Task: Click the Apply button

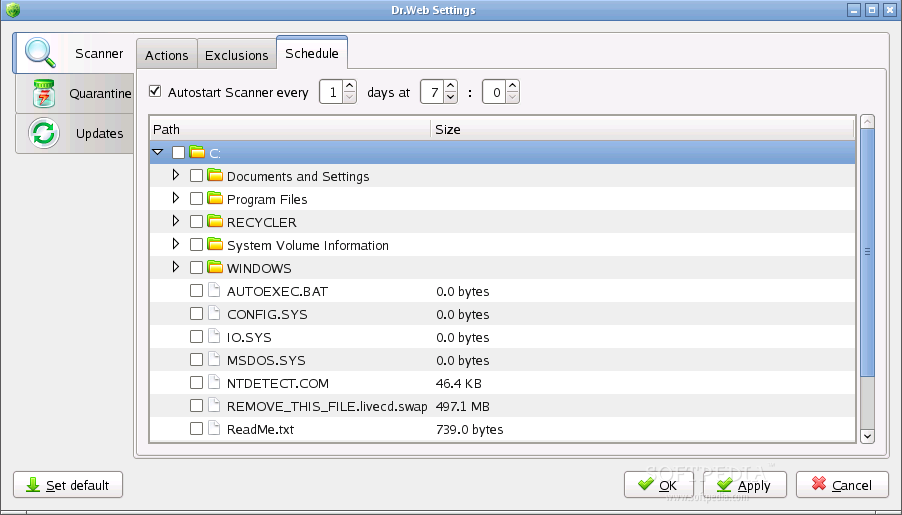Action: (744, 485)
